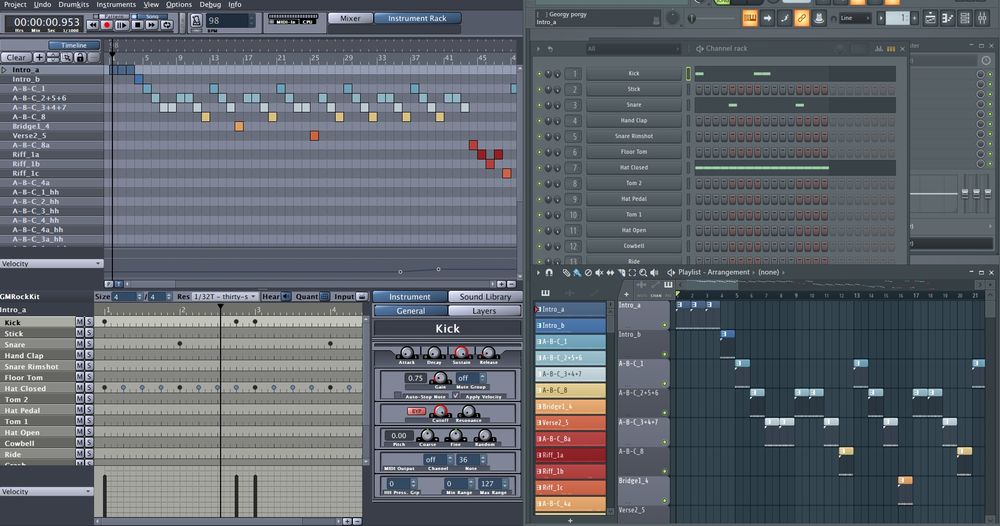Select the Cowbell channel button in FL
The height and width of the screenshot is (526, 1000).
point(634,245)
